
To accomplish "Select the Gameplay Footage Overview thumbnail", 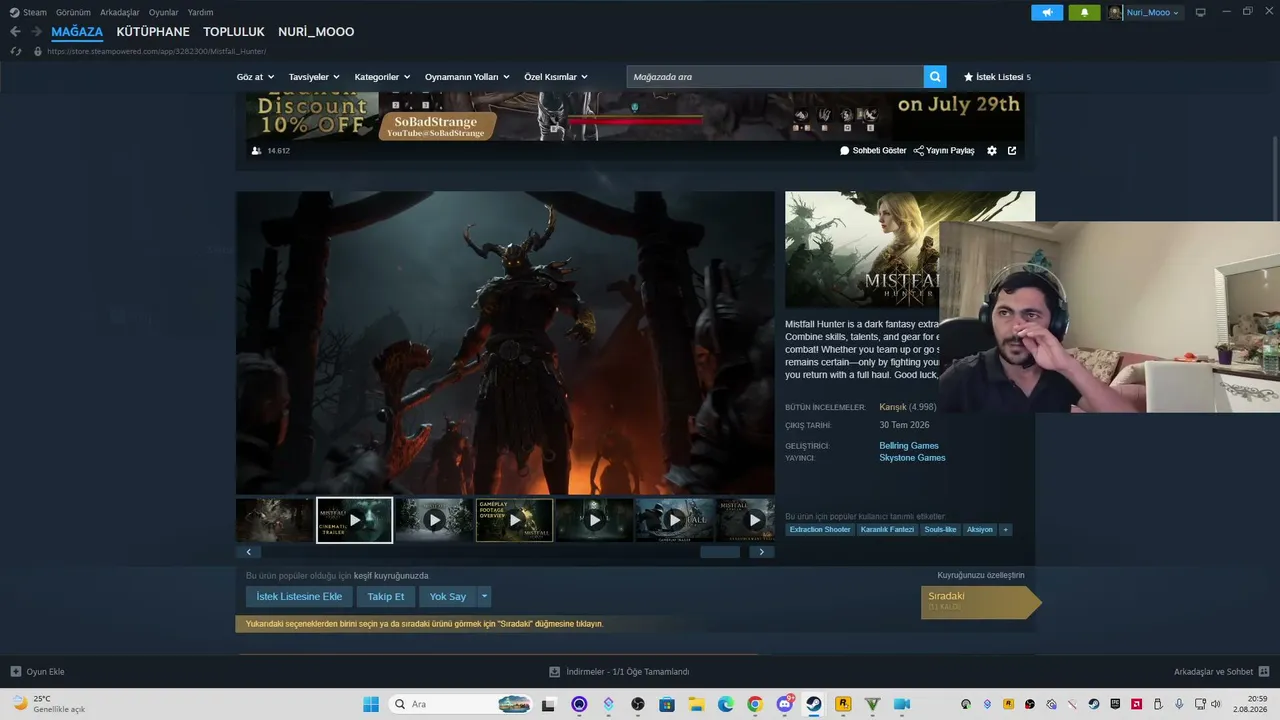I will click(x=515, y=520).
